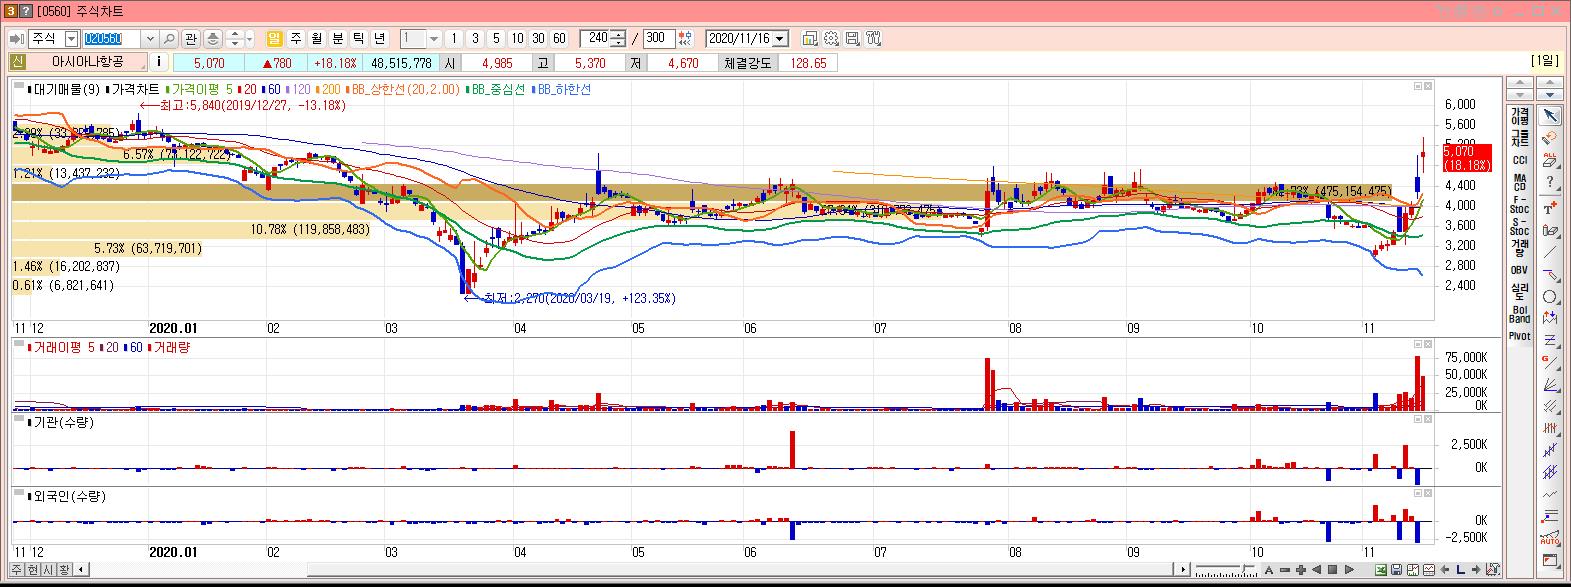
Task: Select the 가격이평 indicator tab
Action: tap(1519, 115)
